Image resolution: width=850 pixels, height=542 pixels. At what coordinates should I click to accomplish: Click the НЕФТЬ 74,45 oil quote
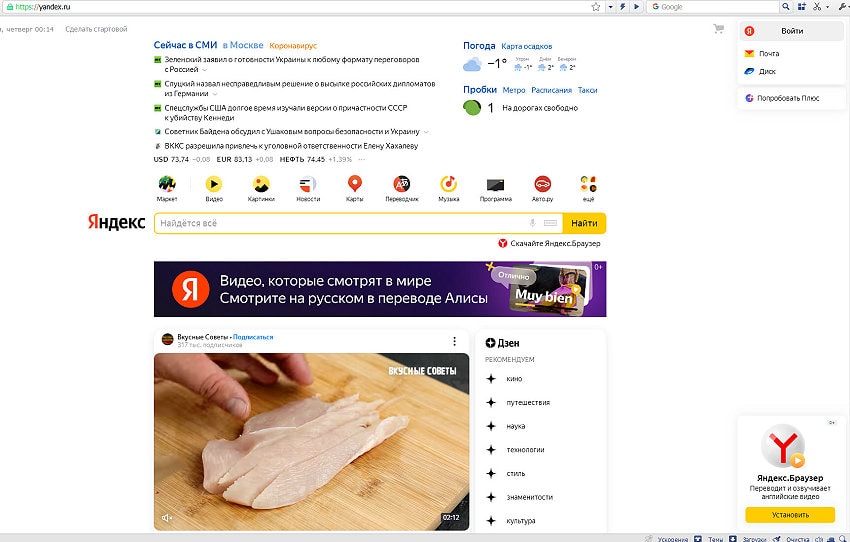302,159
